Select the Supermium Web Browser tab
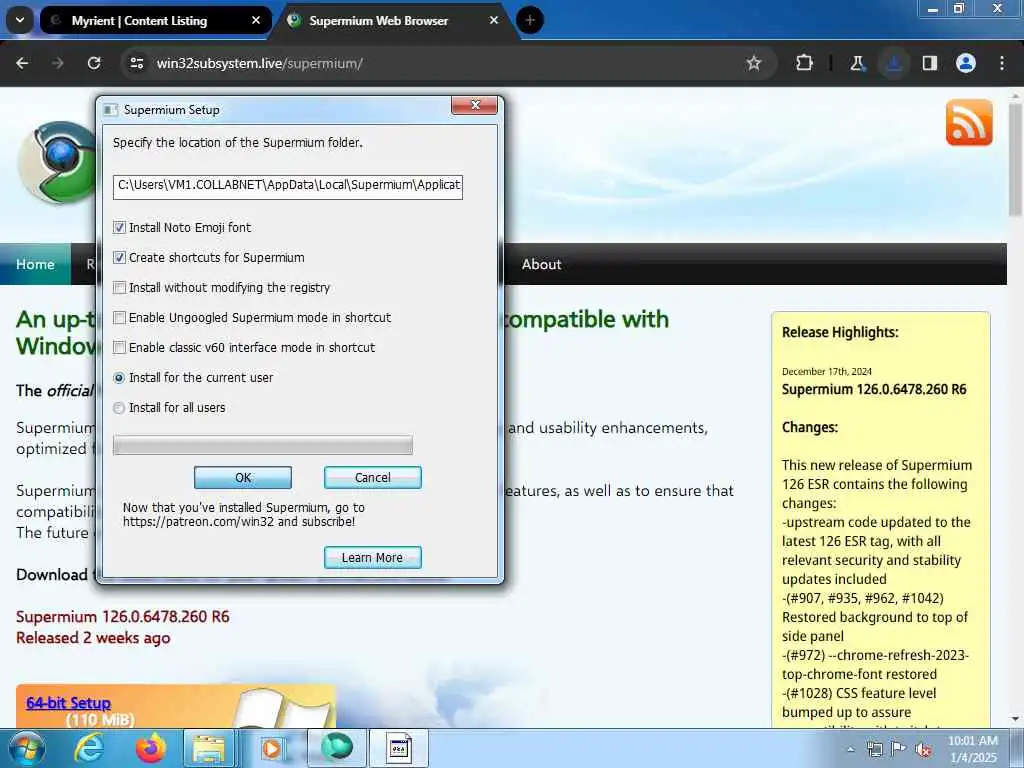1024x768 pixels. point(379,21)
